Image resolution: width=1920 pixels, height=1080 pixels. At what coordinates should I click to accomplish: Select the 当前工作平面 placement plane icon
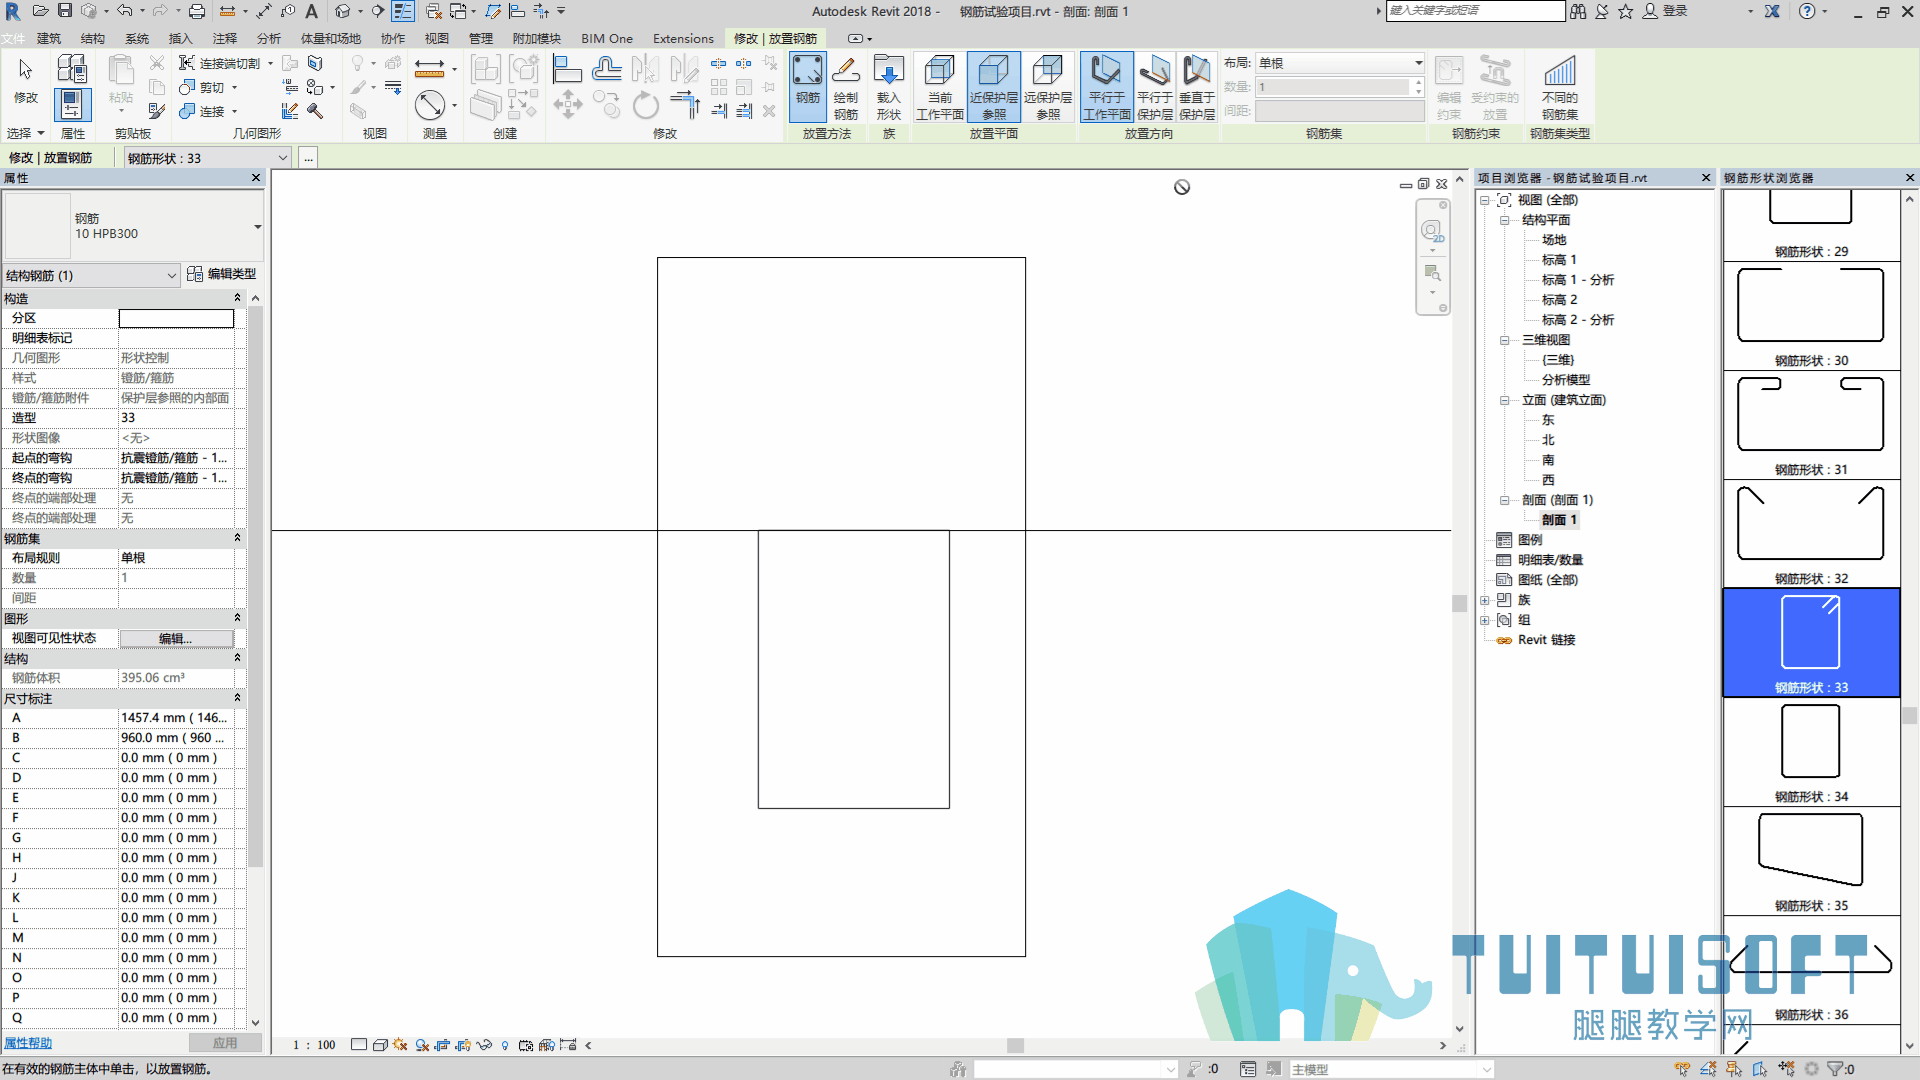coord(940,88)
